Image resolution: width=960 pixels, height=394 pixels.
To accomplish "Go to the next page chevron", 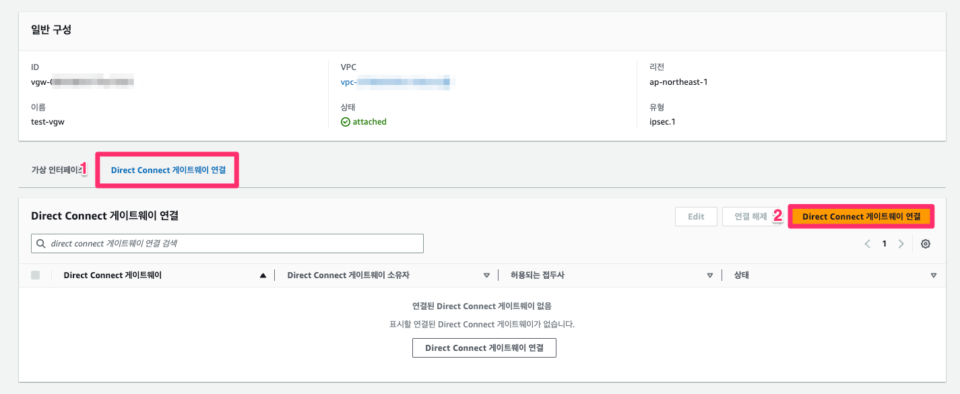I will pyautogui.click(x=901, y=243).
